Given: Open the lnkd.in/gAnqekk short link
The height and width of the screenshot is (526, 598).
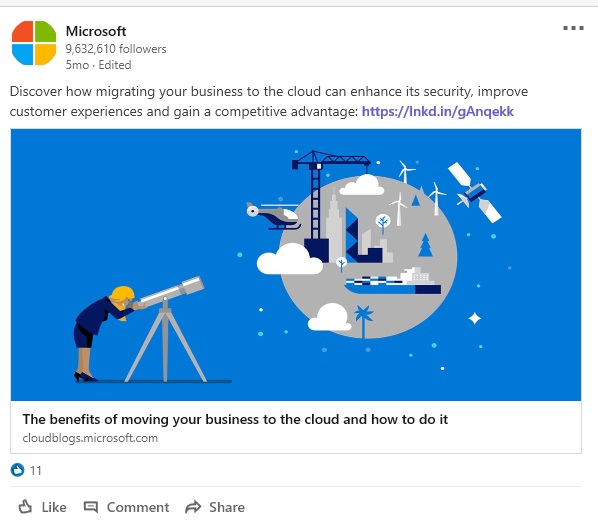Looking at the screenshot, I should 437,111.
